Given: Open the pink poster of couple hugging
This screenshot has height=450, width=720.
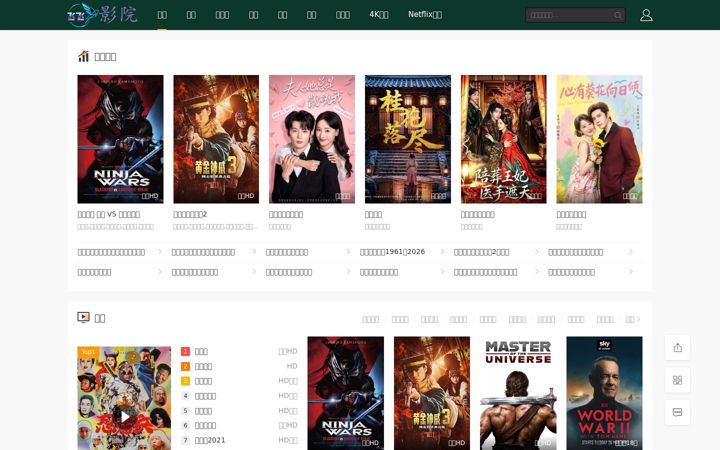Looking at the screenshot, I should tap(312, 139).
